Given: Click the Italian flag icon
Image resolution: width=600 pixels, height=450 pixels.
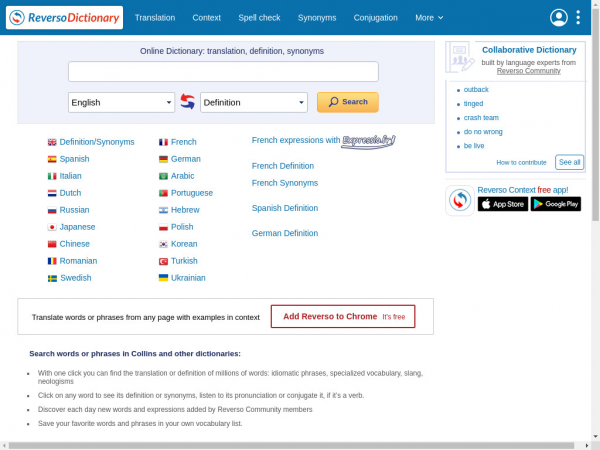Looking at the screenshot, I should coord(52,176).
